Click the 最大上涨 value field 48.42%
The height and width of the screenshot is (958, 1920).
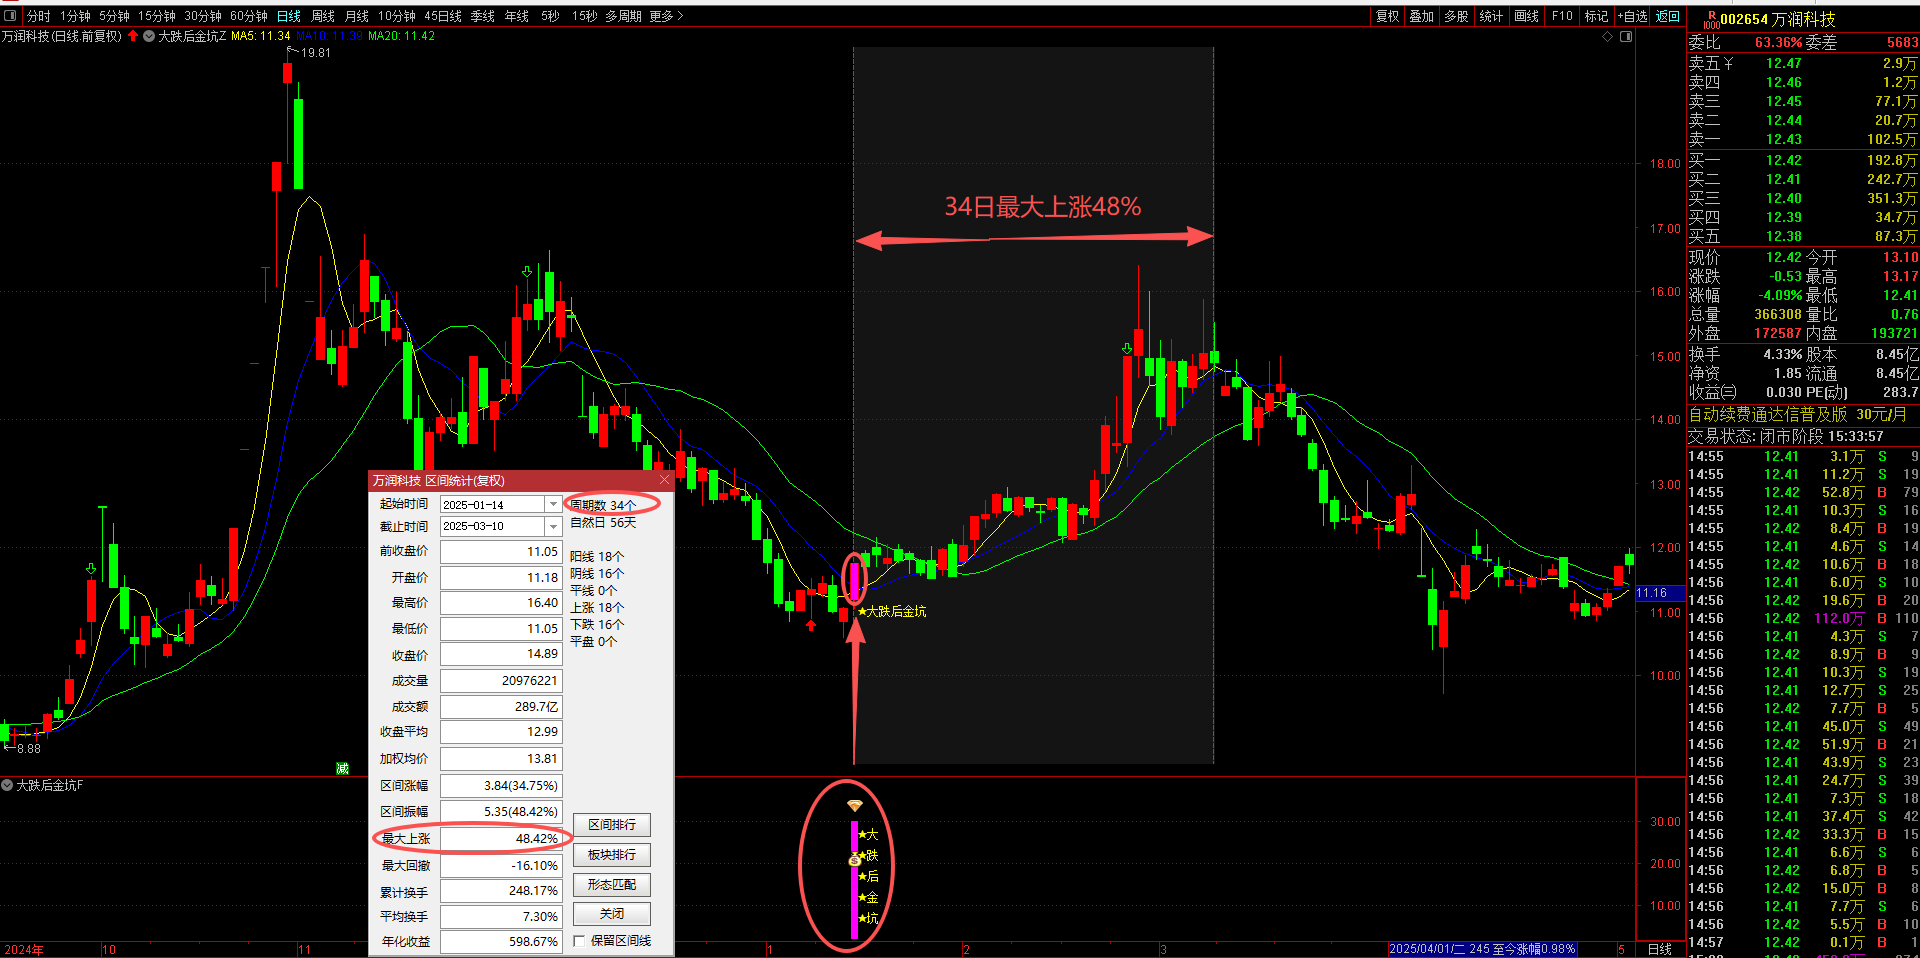(501, 839)
